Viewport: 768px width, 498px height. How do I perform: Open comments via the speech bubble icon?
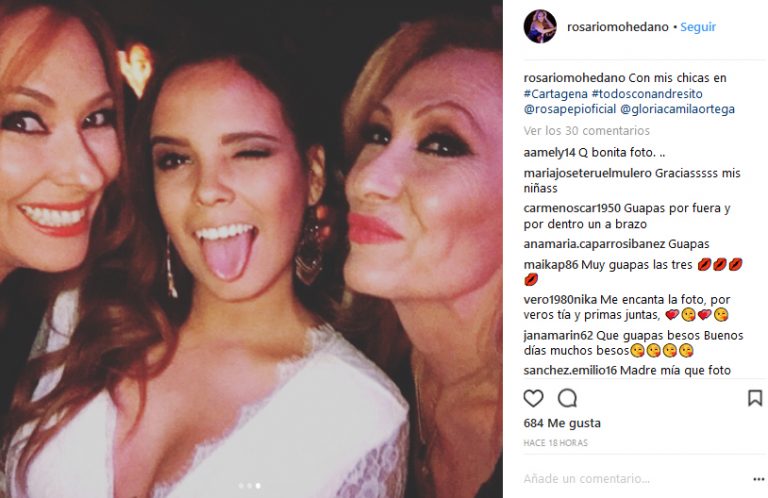567,399
